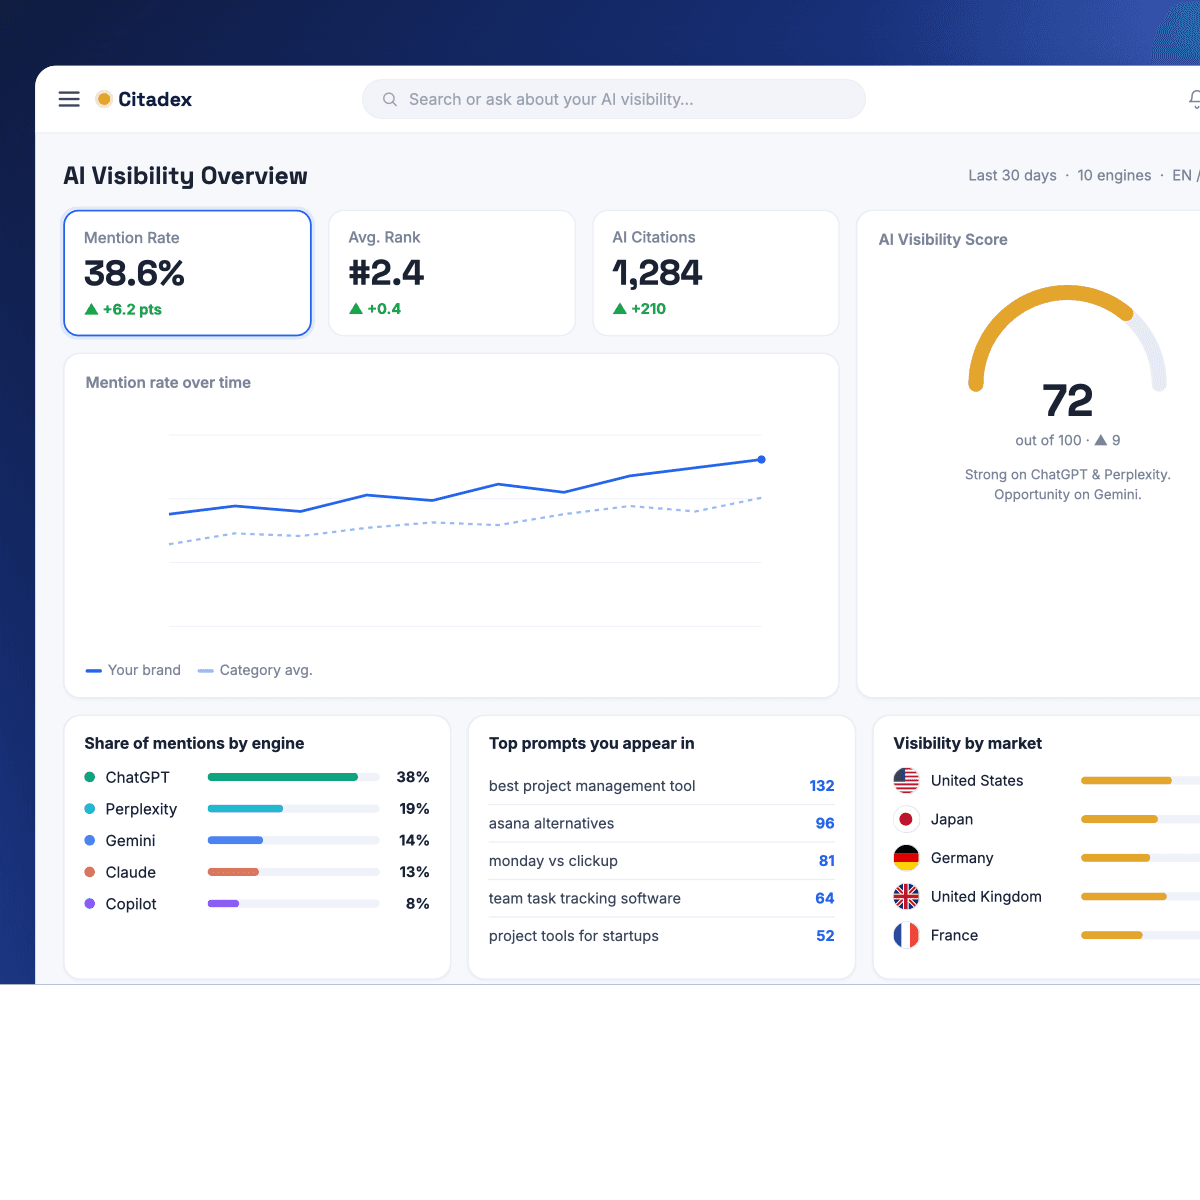Click 'Share of mentions by engine' heading
1200x1200 pixels.
(194, 743)
